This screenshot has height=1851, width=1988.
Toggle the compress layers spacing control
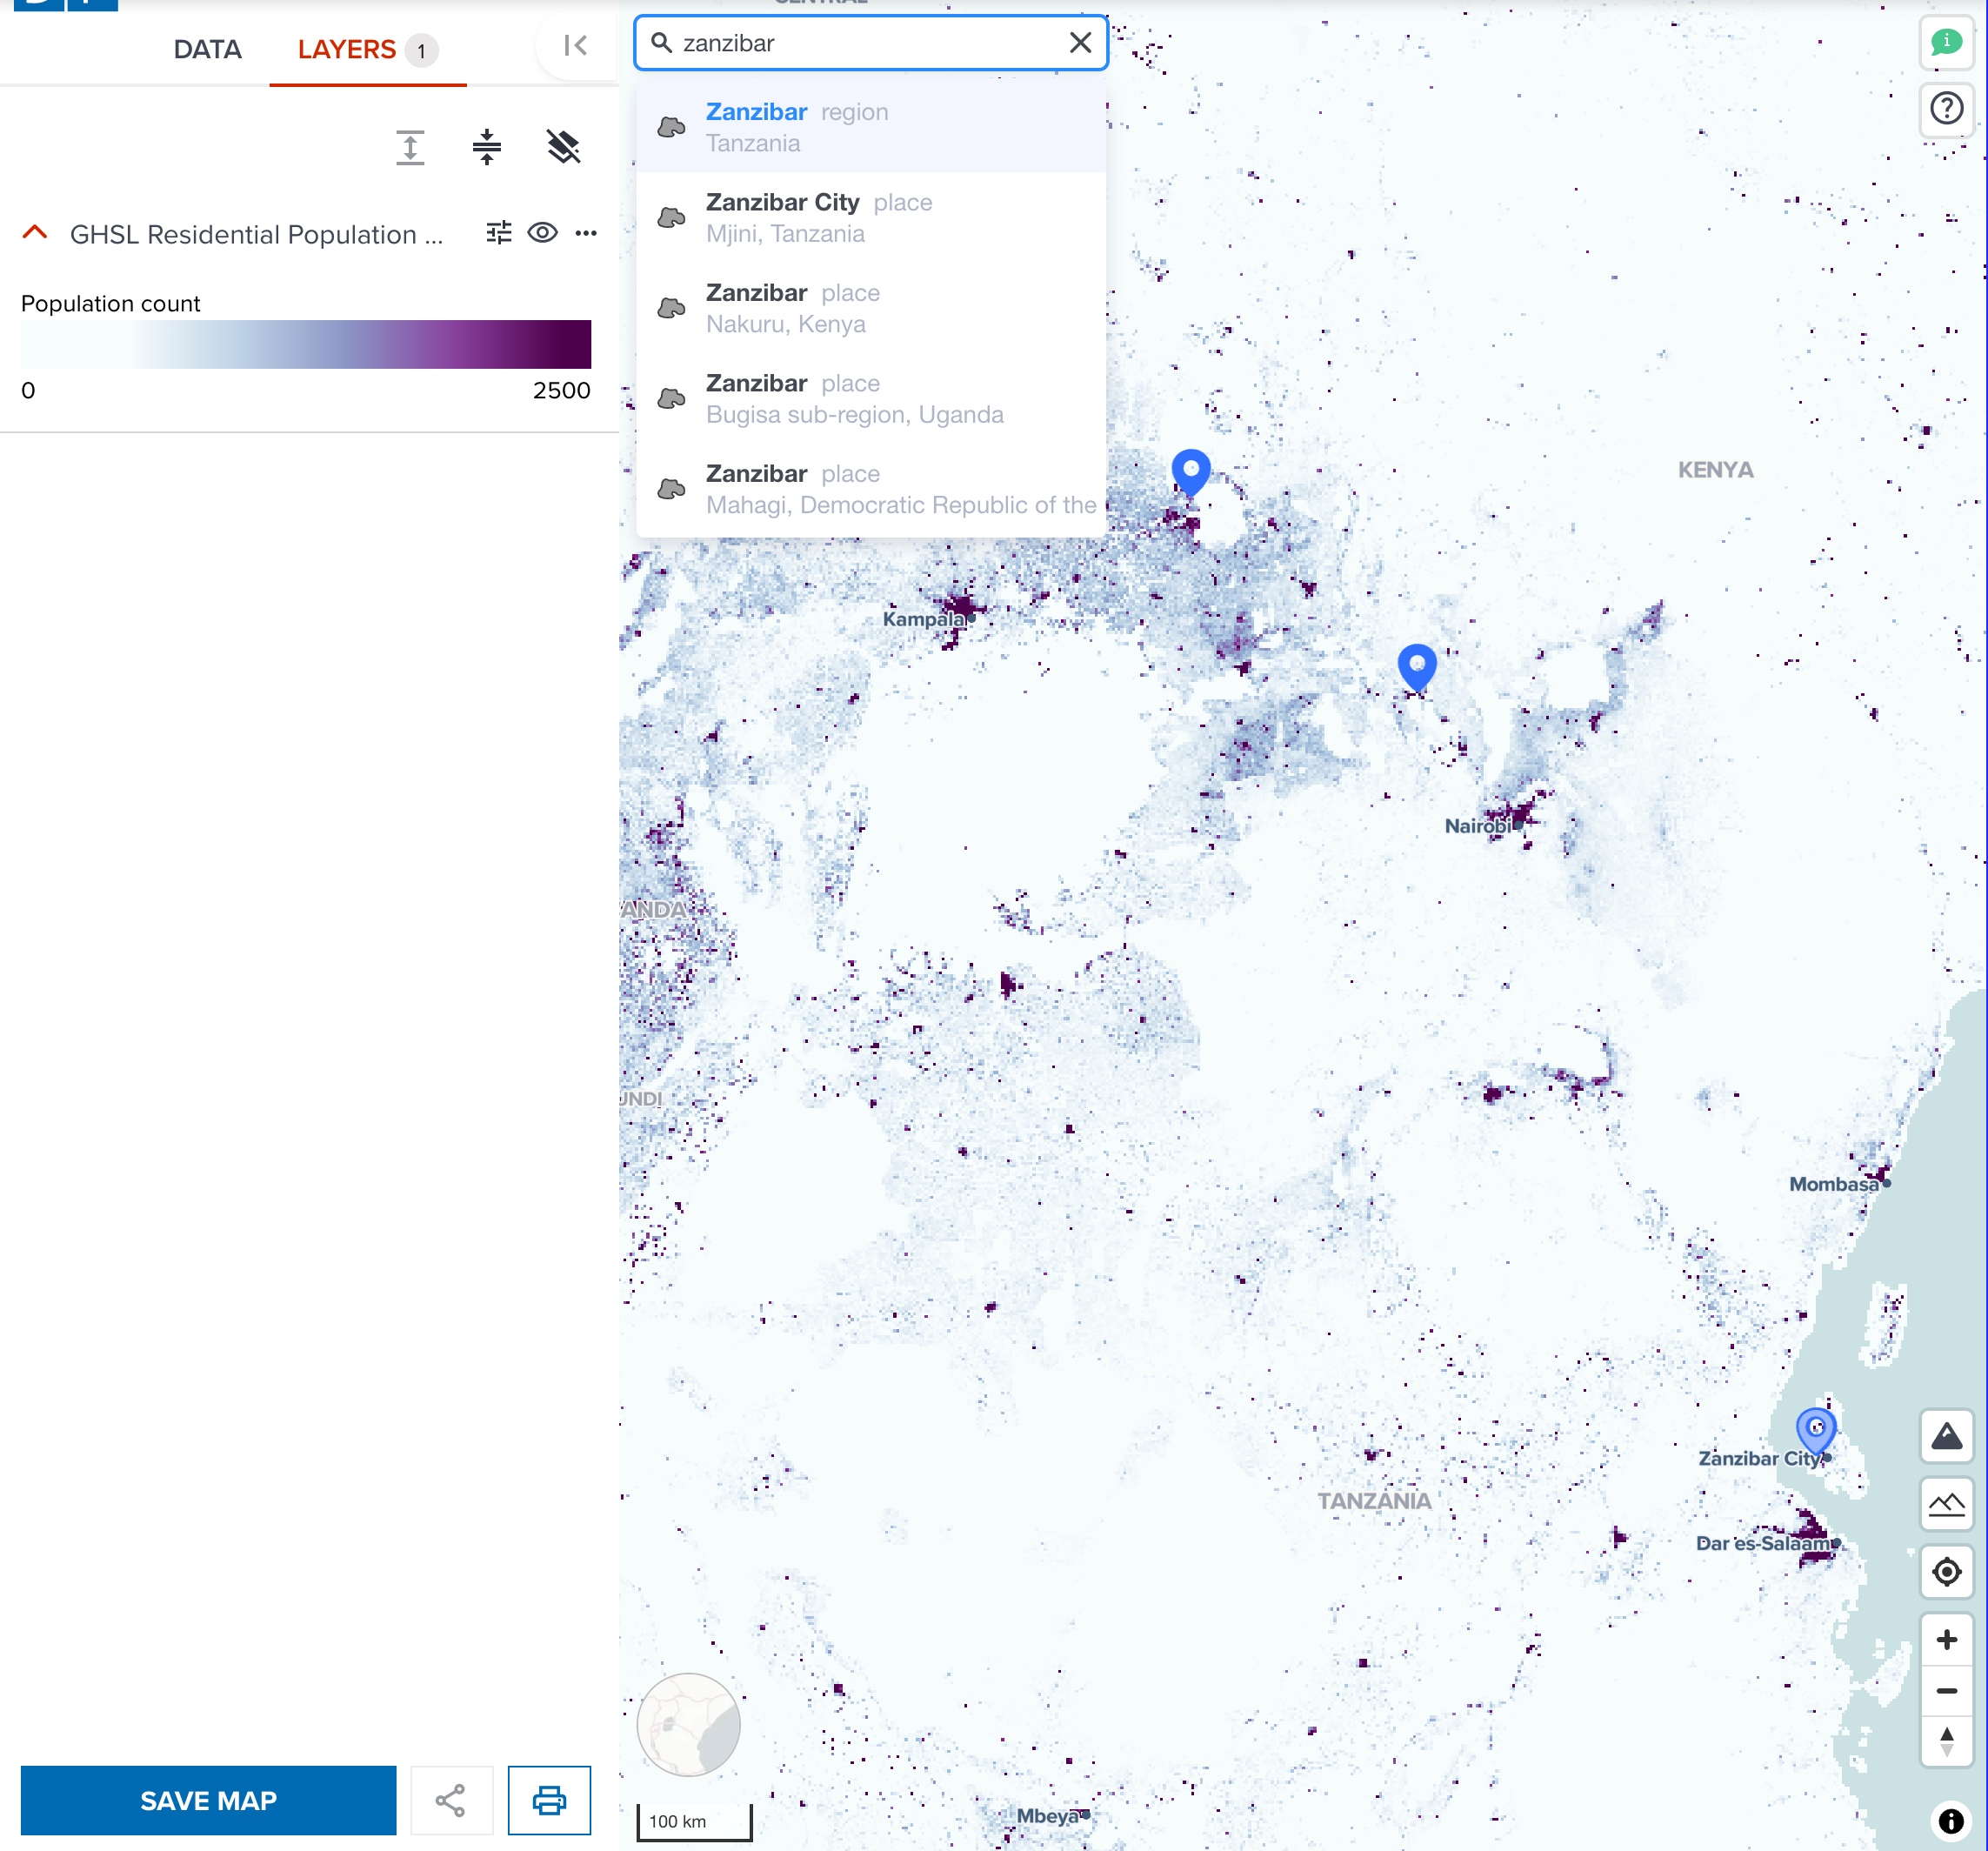(486, 147)
